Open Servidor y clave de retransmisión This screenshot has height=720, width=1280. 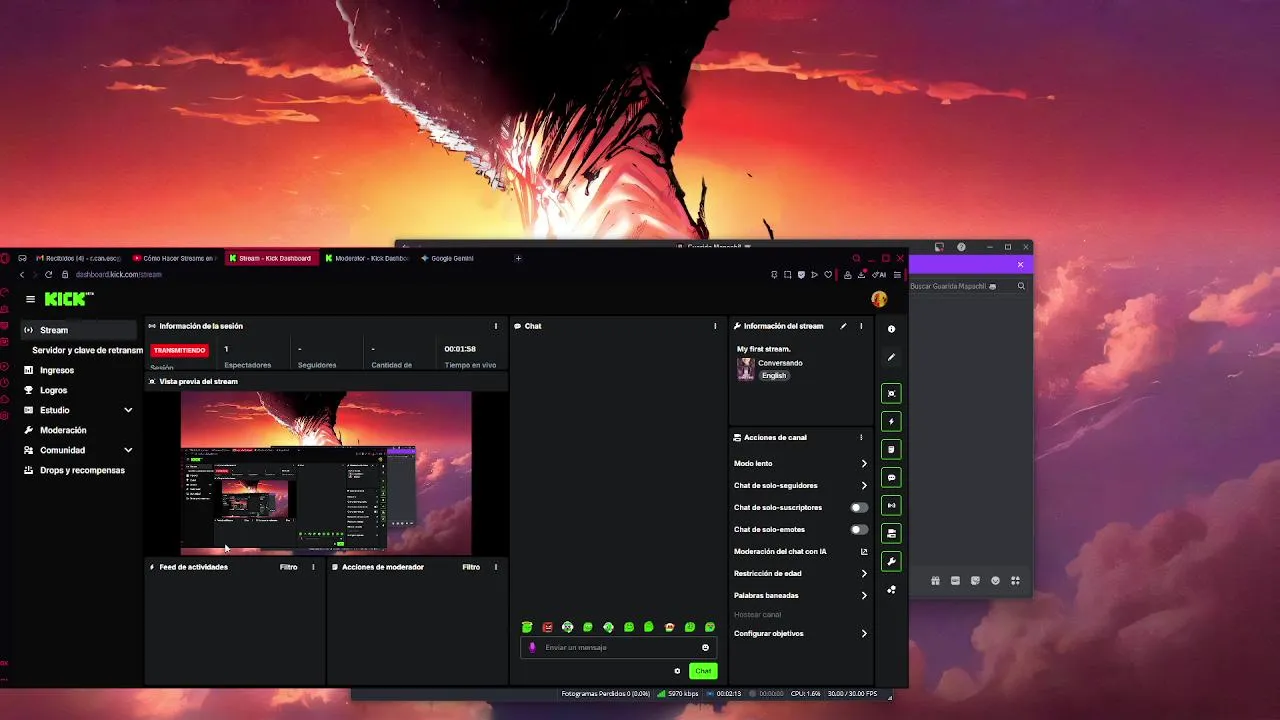87,350
